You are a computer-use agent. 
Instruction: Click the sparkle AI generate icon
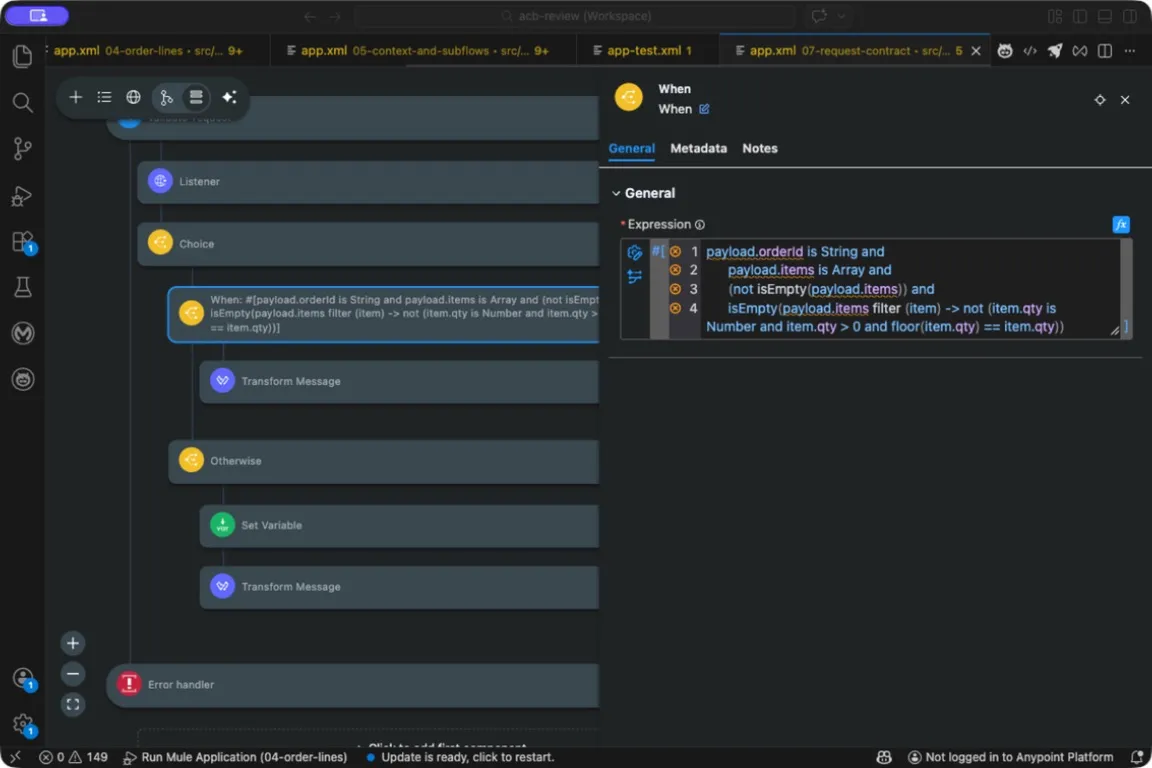tap(229, 97)
